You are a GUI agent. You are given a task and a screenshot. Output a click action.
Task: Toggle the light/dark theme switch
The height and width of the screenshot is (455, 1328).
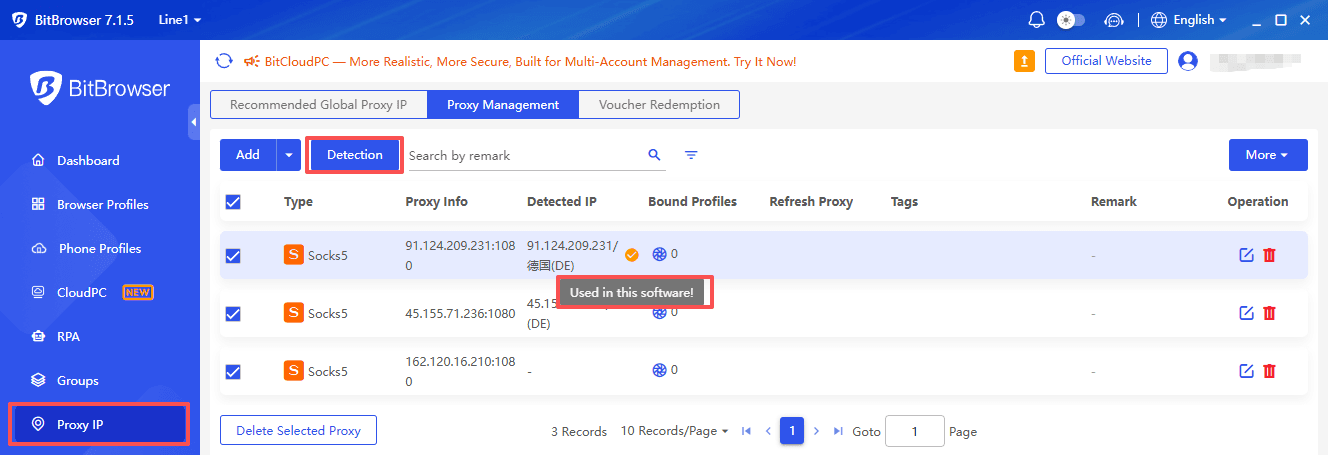[x=1071, y=20]
